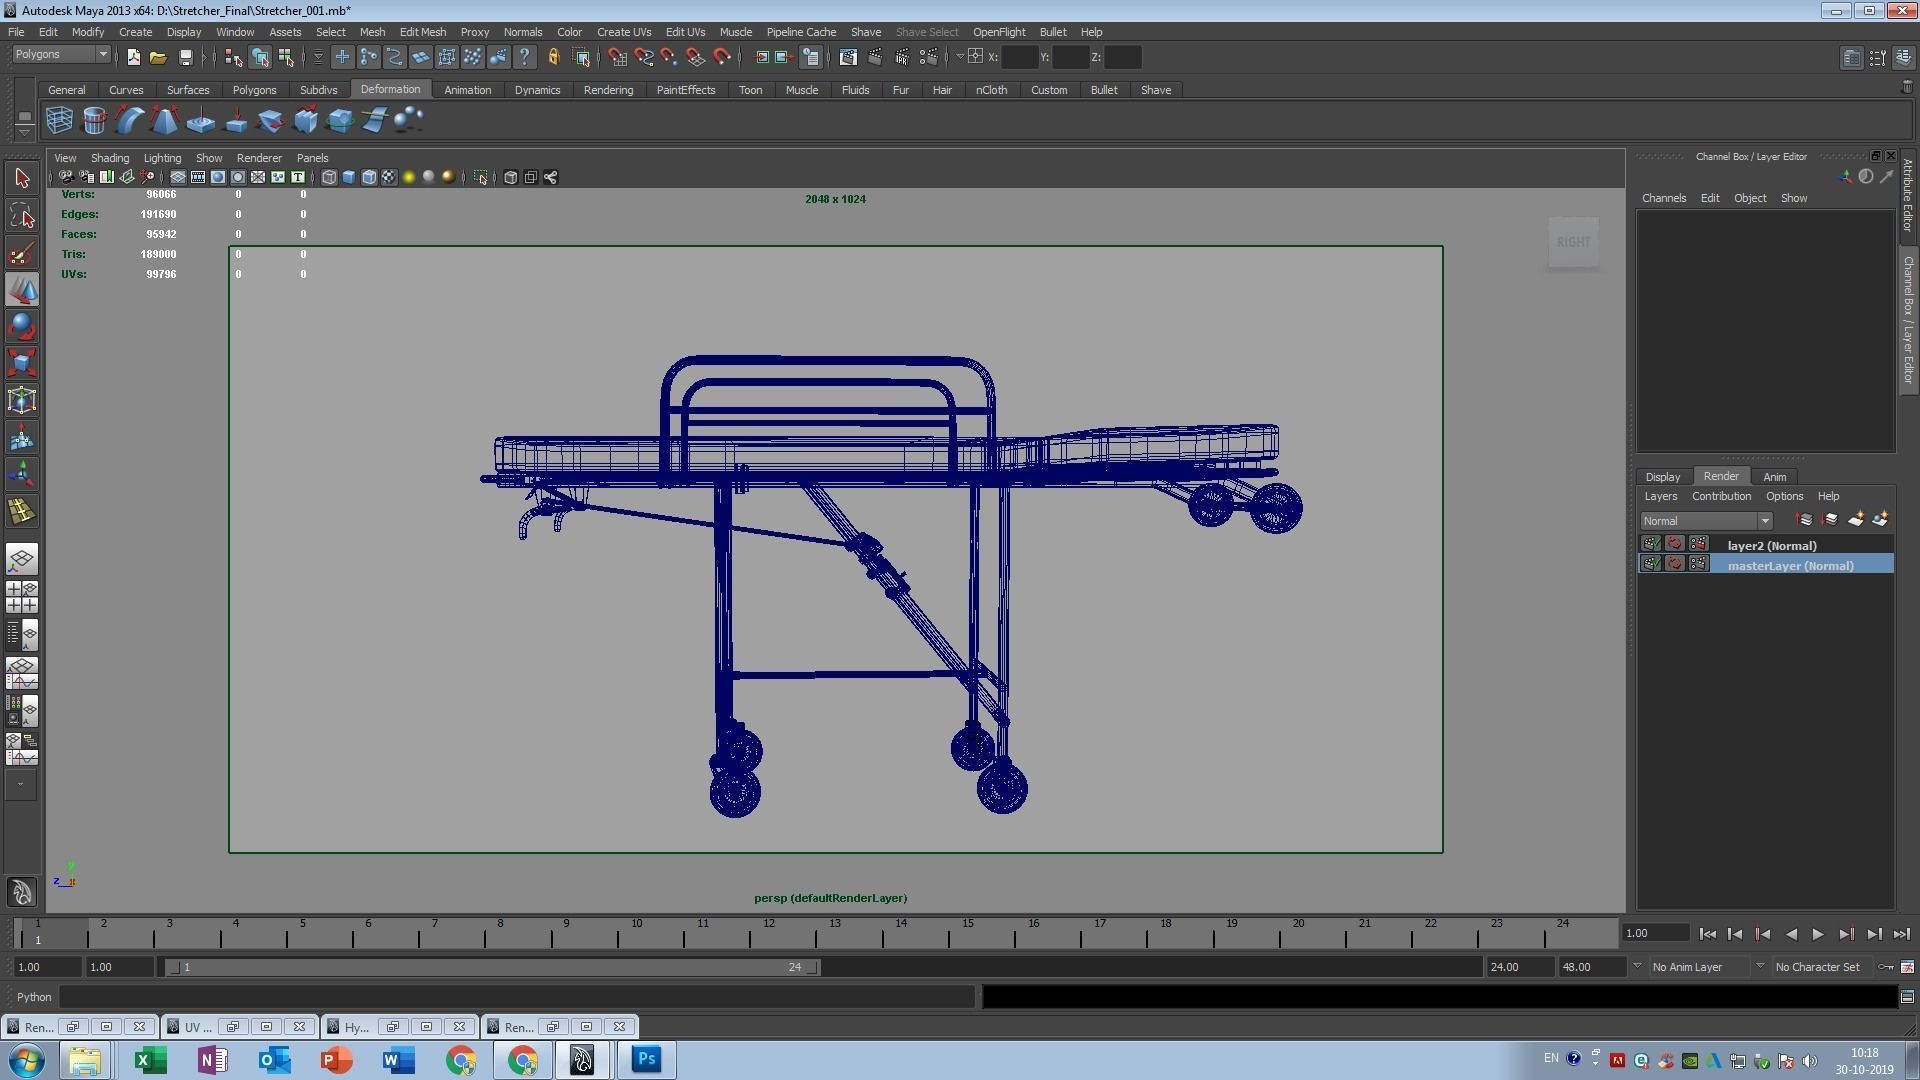Open the Render View clapperboard icon
This screenshot has height=1080, width=1920.
[x=848, y=57]
